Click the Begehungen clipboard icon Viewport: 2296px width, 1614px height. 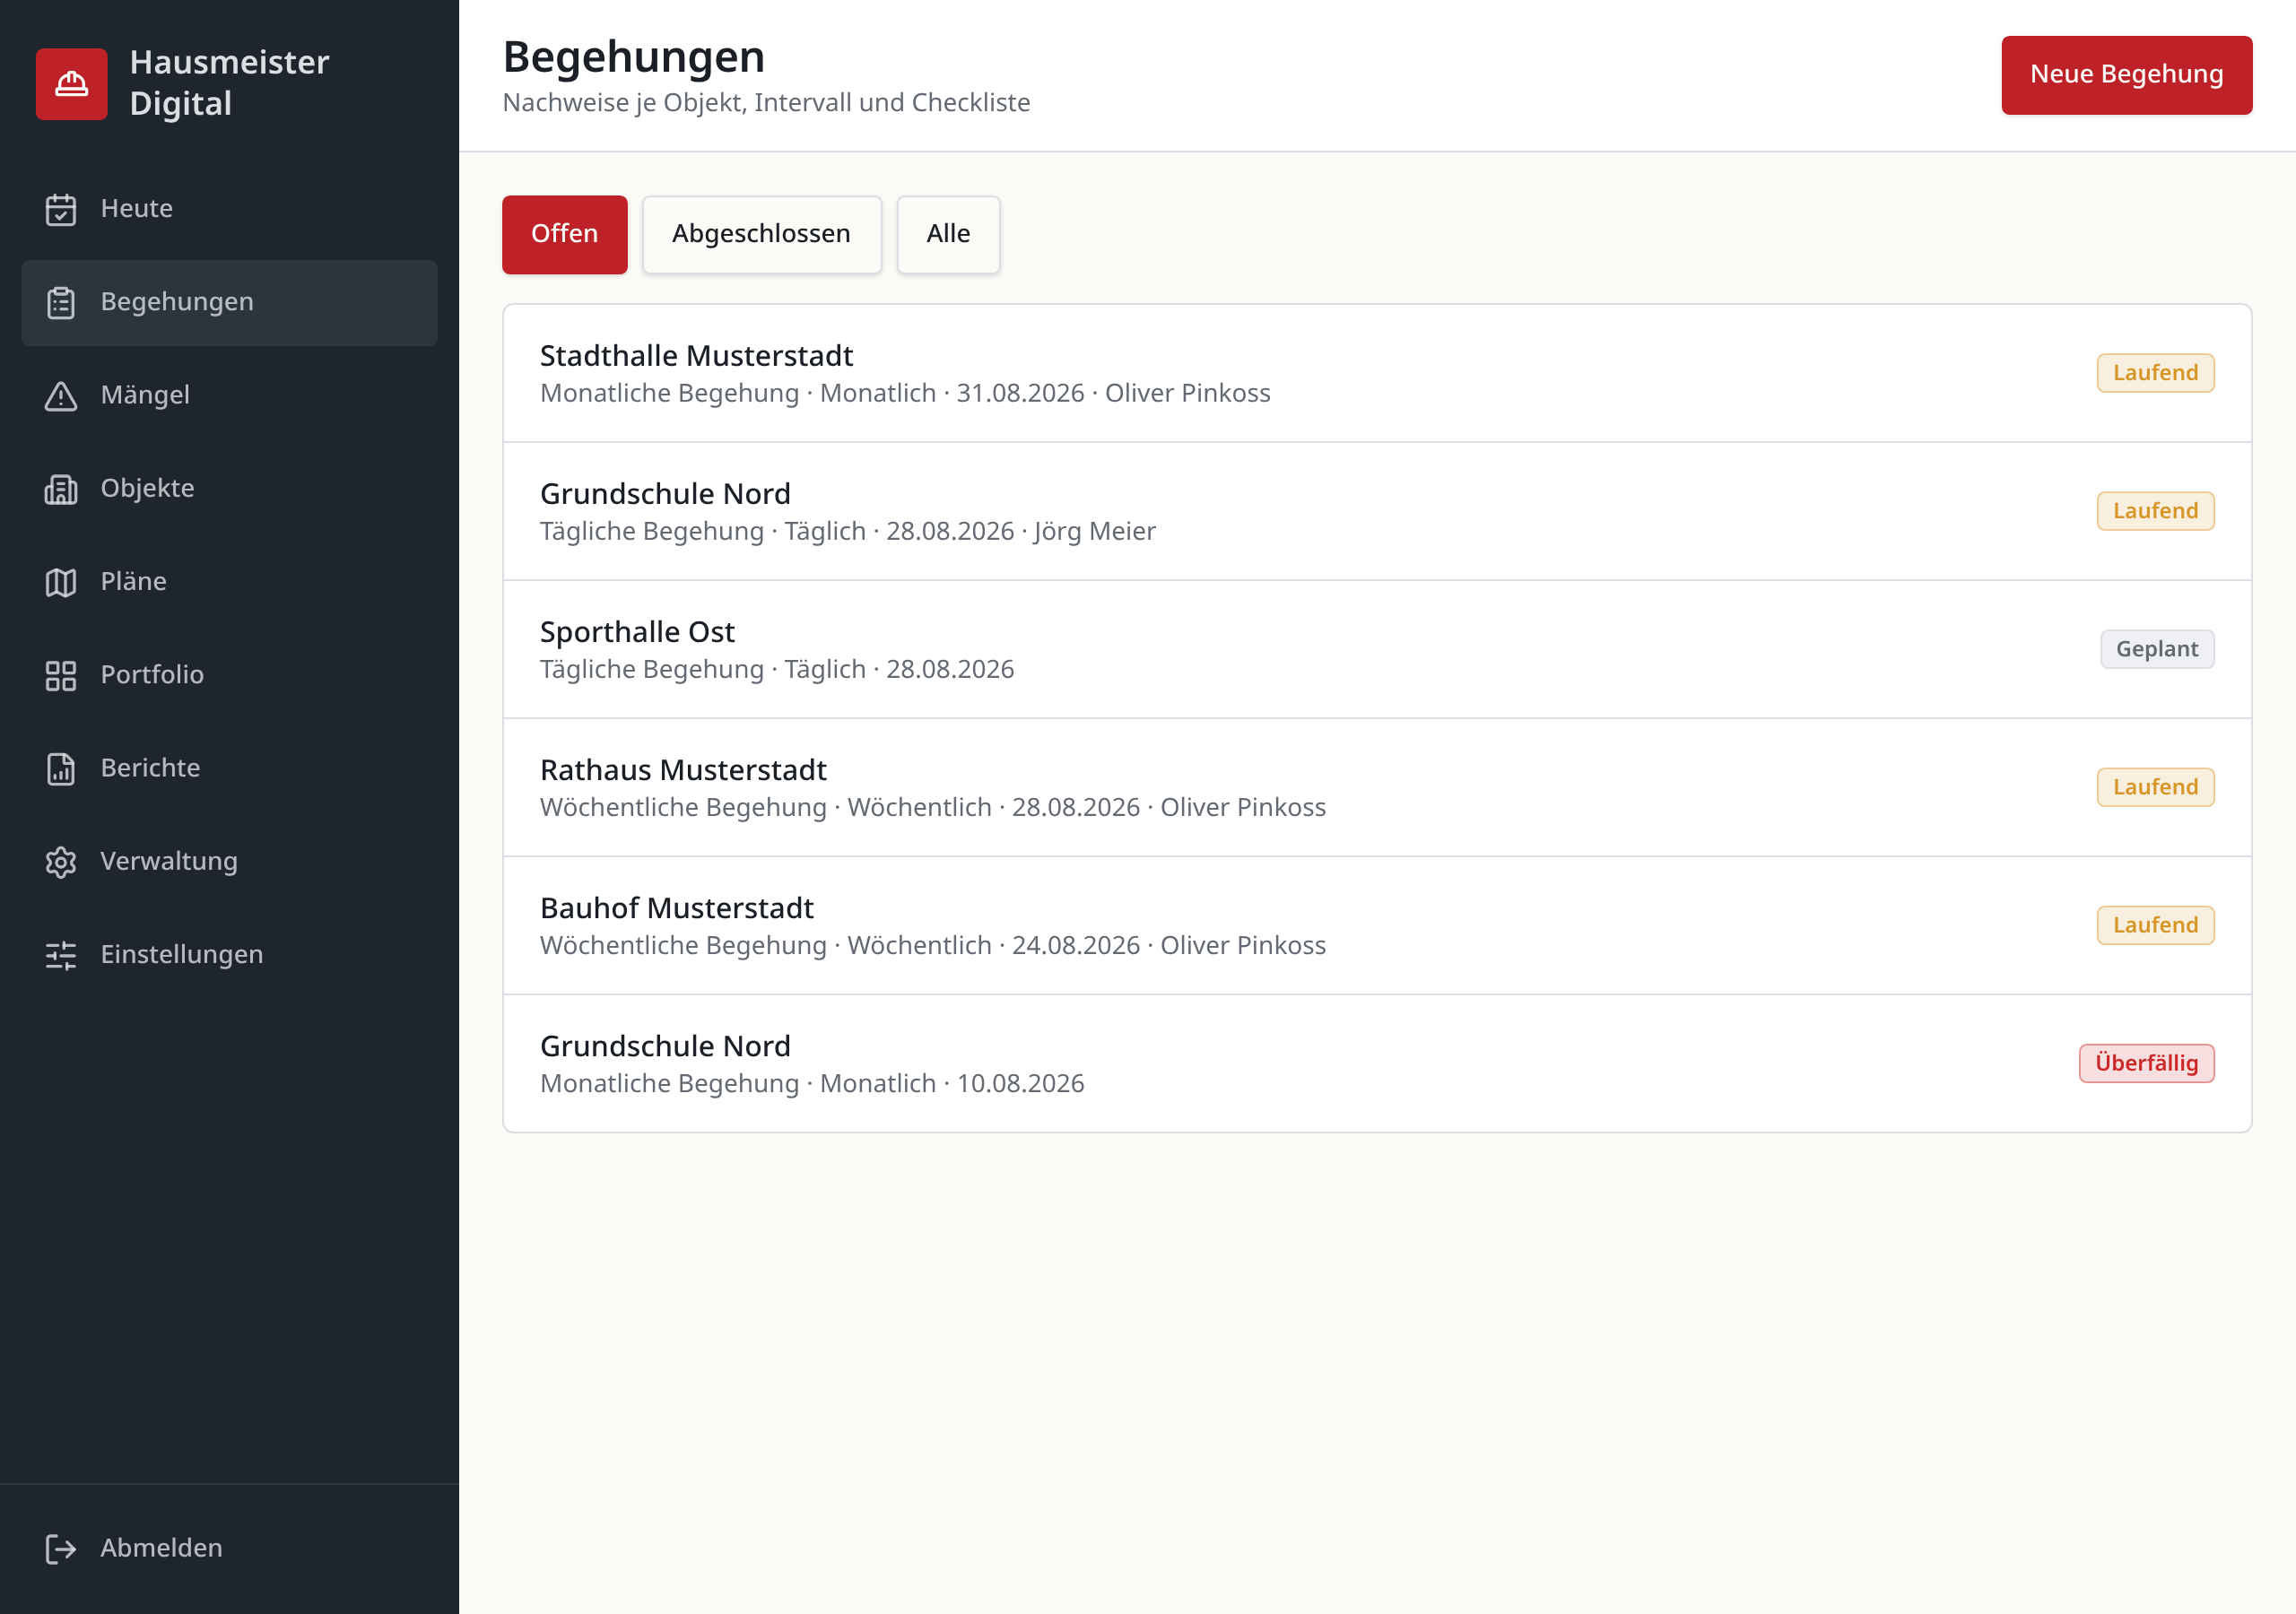[61, 302]
